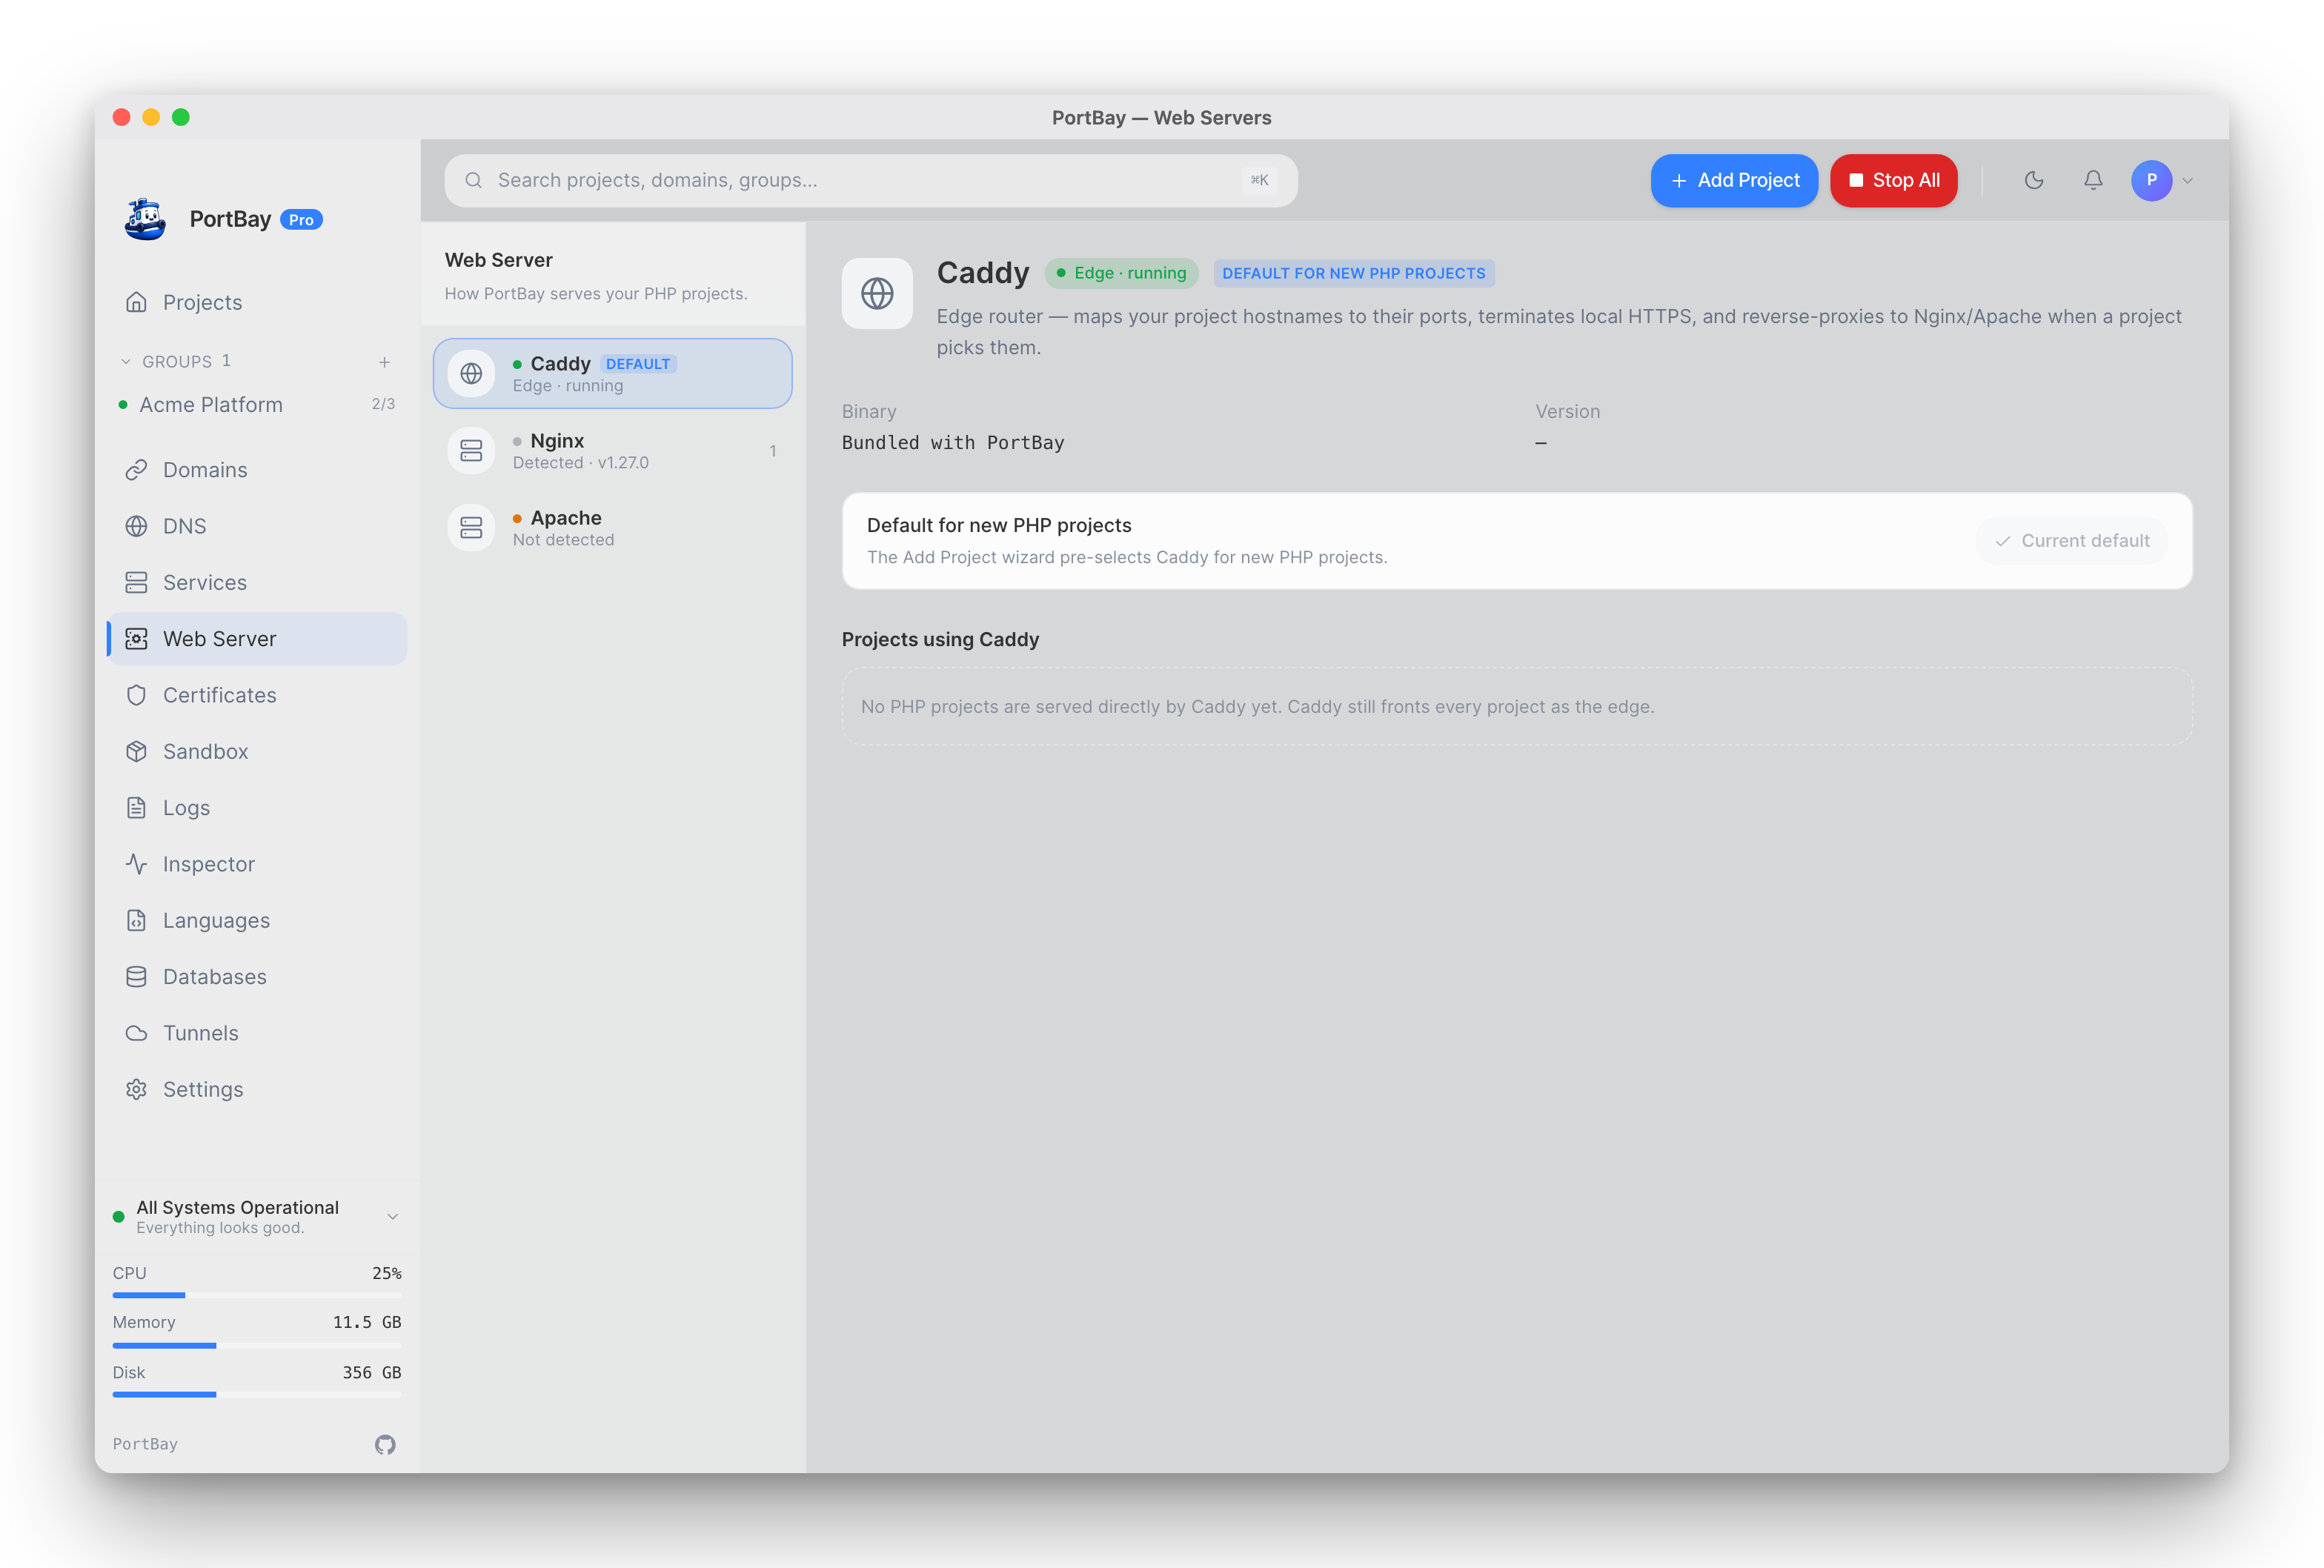Click the Current default button
The width and height of the screenshot is (2324, 1568).
tap(2072, 541)
